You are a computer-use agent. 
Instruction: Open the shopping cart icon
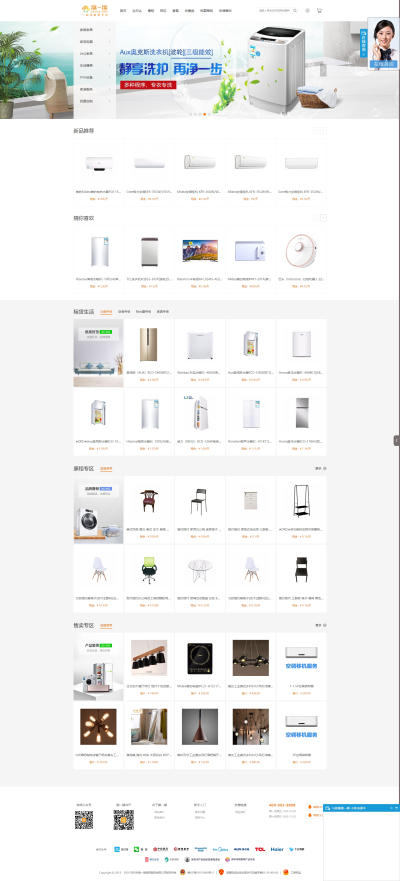coord(320,11)
